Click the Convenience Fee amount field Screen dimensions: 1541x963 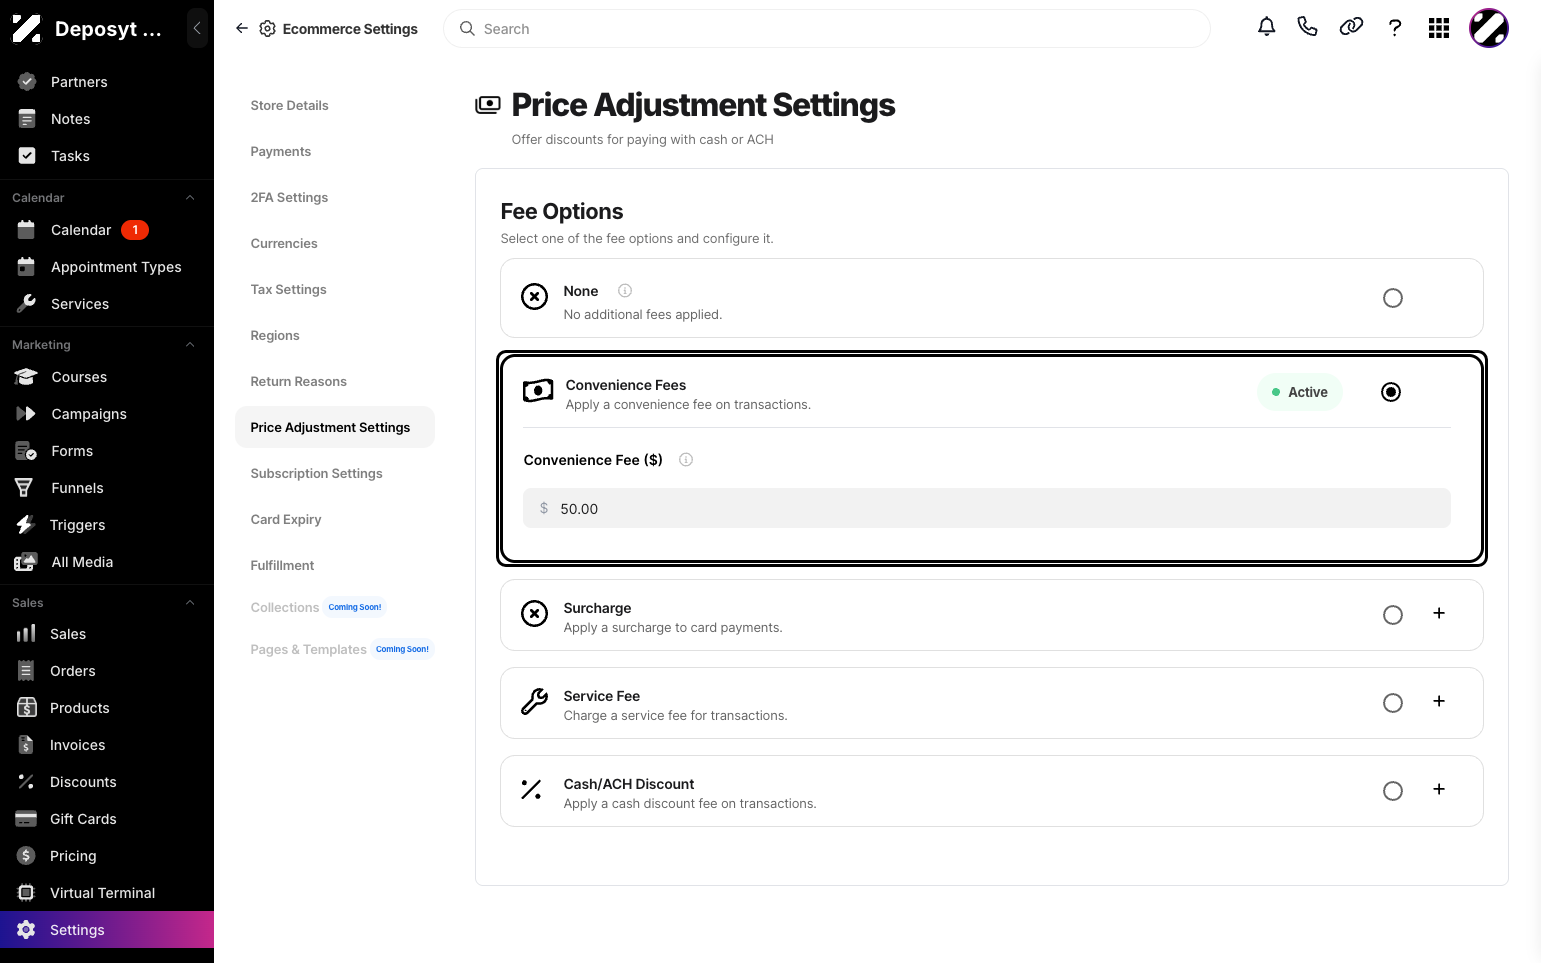pos(986,508)
